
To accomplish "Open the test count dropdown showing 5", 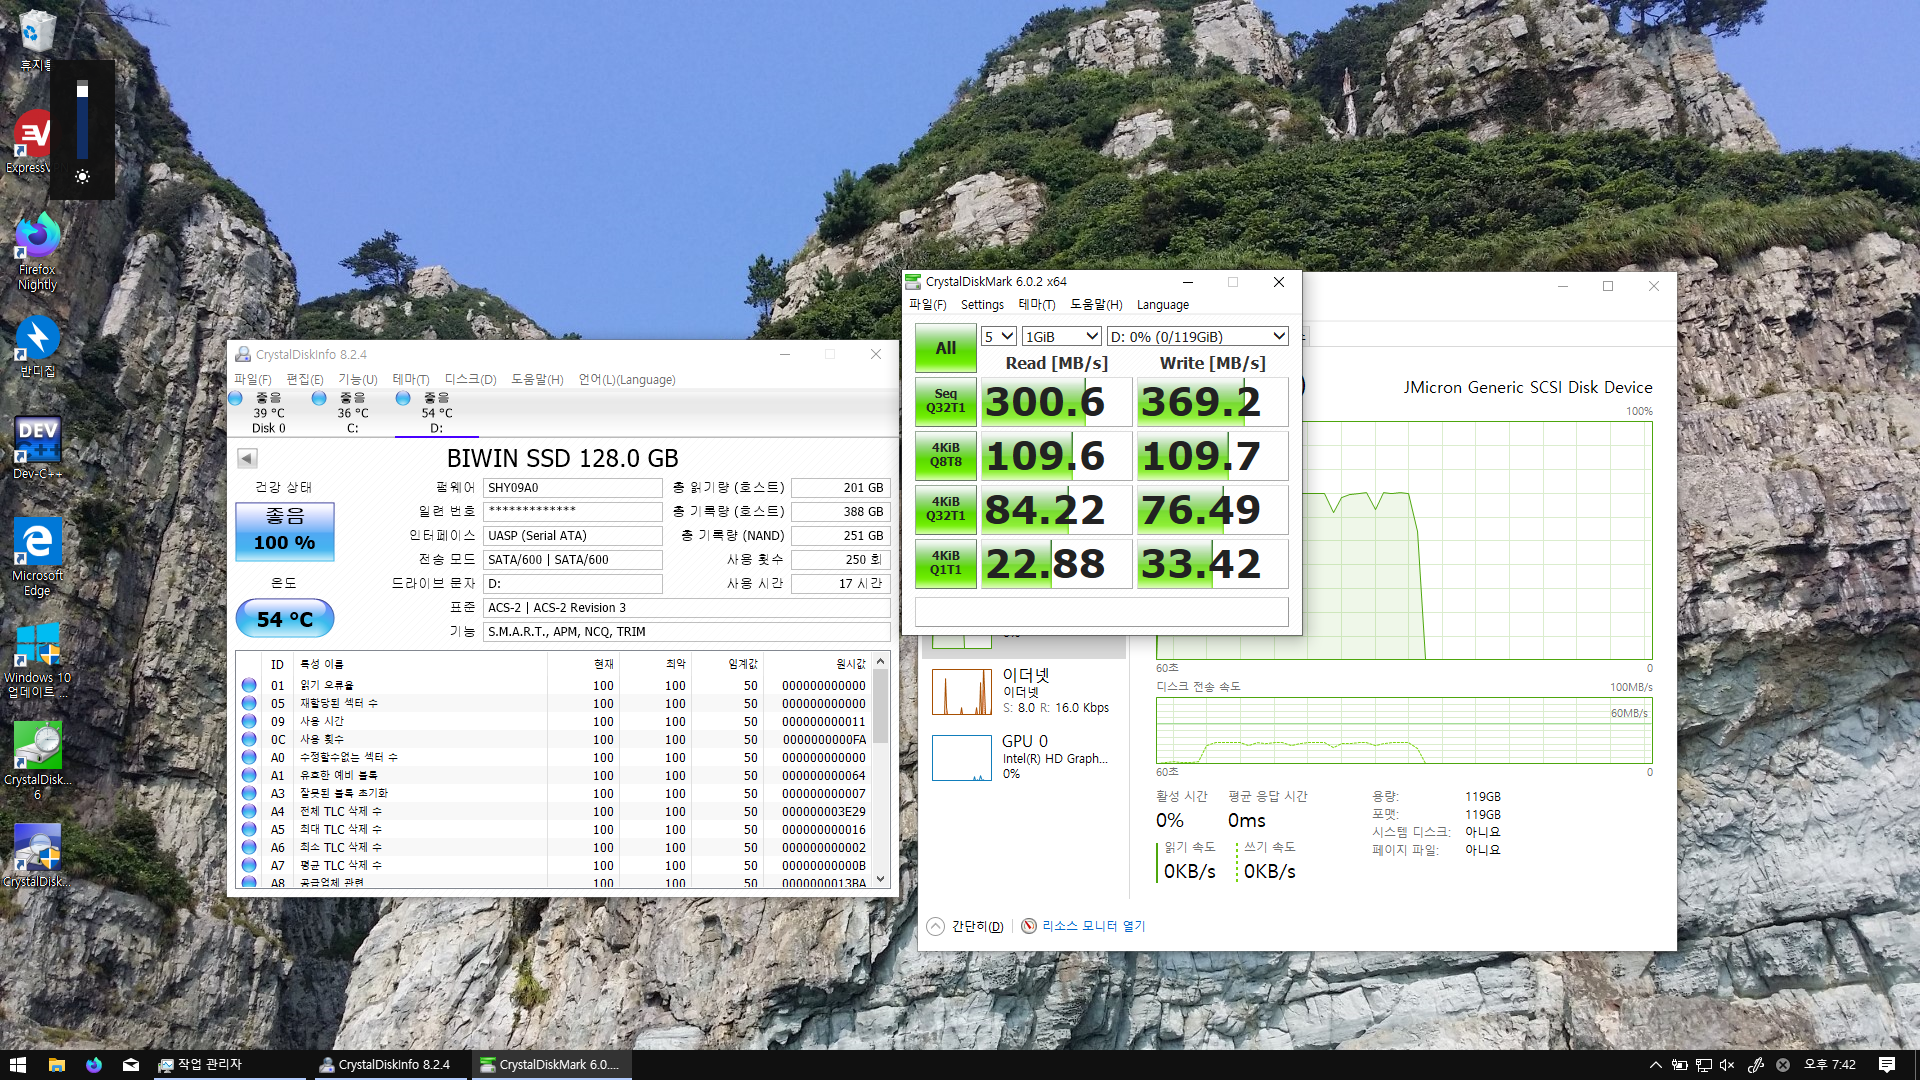I will [x=998, y=337].
